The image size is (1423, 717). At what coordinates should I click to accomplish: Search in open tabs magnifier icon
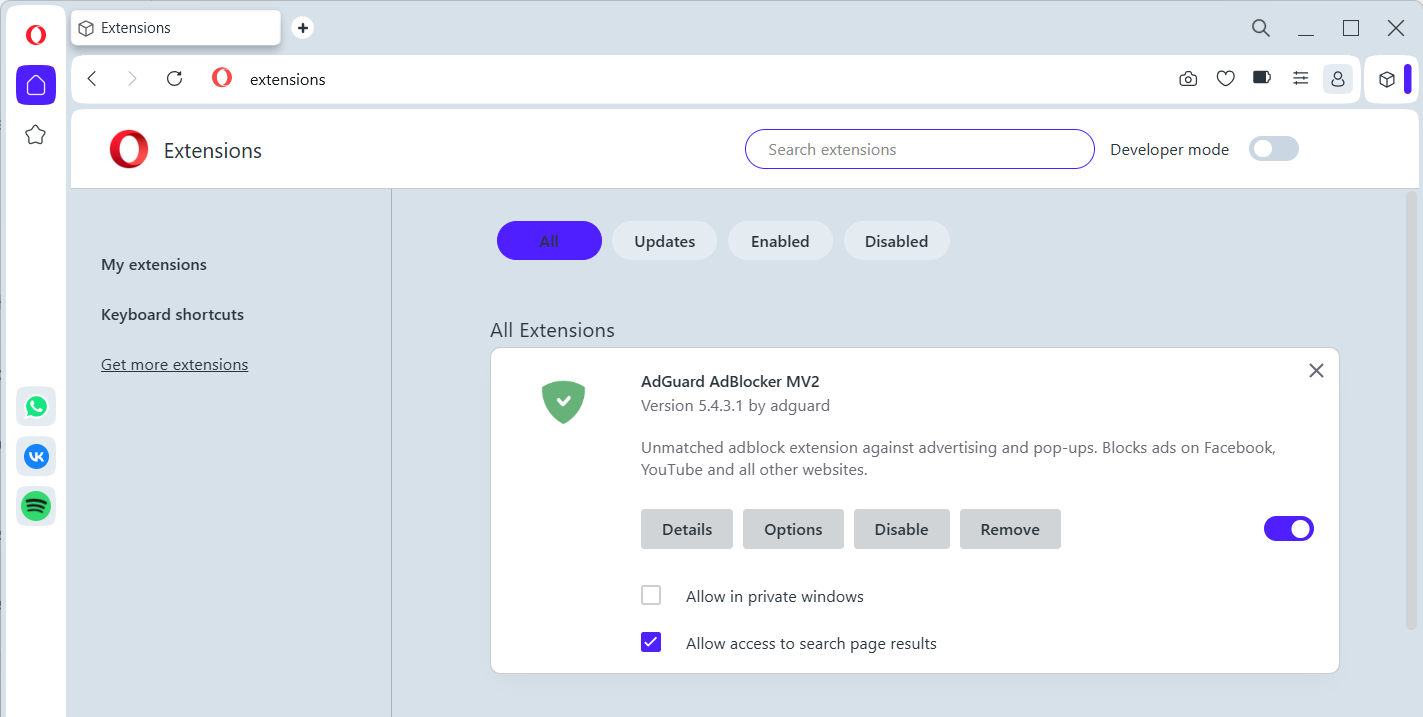click(x=1261, y=28)
